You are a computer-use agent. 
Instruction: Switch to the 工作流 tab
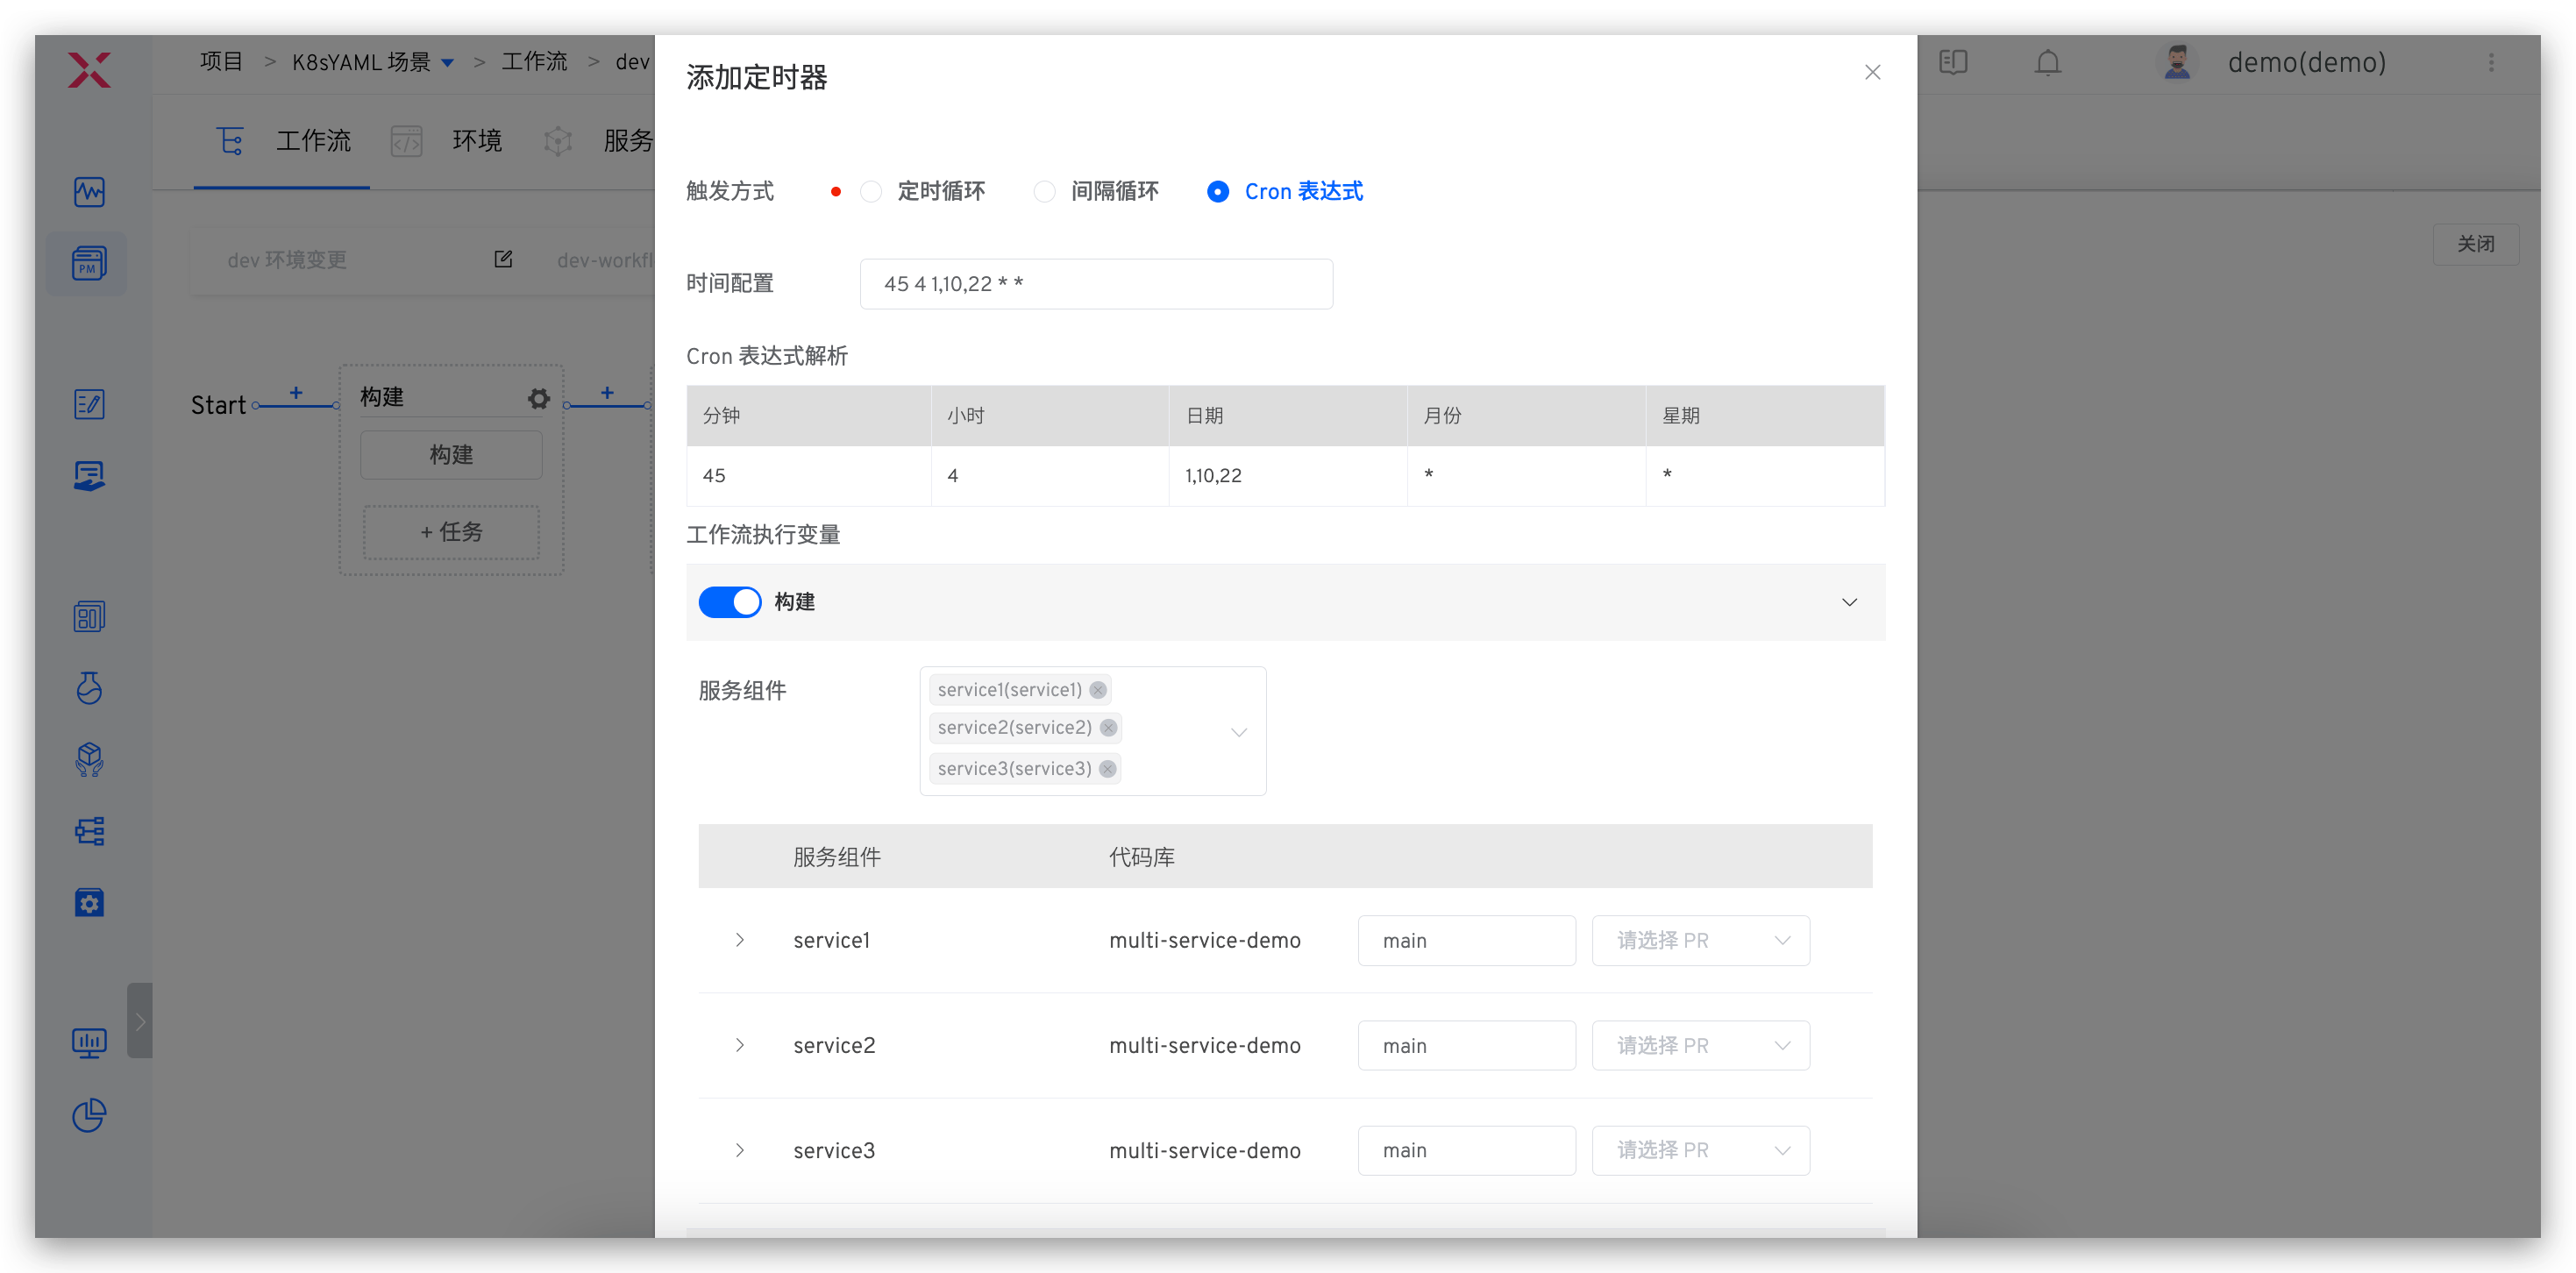pyautogui.click(x=312, y=141)
